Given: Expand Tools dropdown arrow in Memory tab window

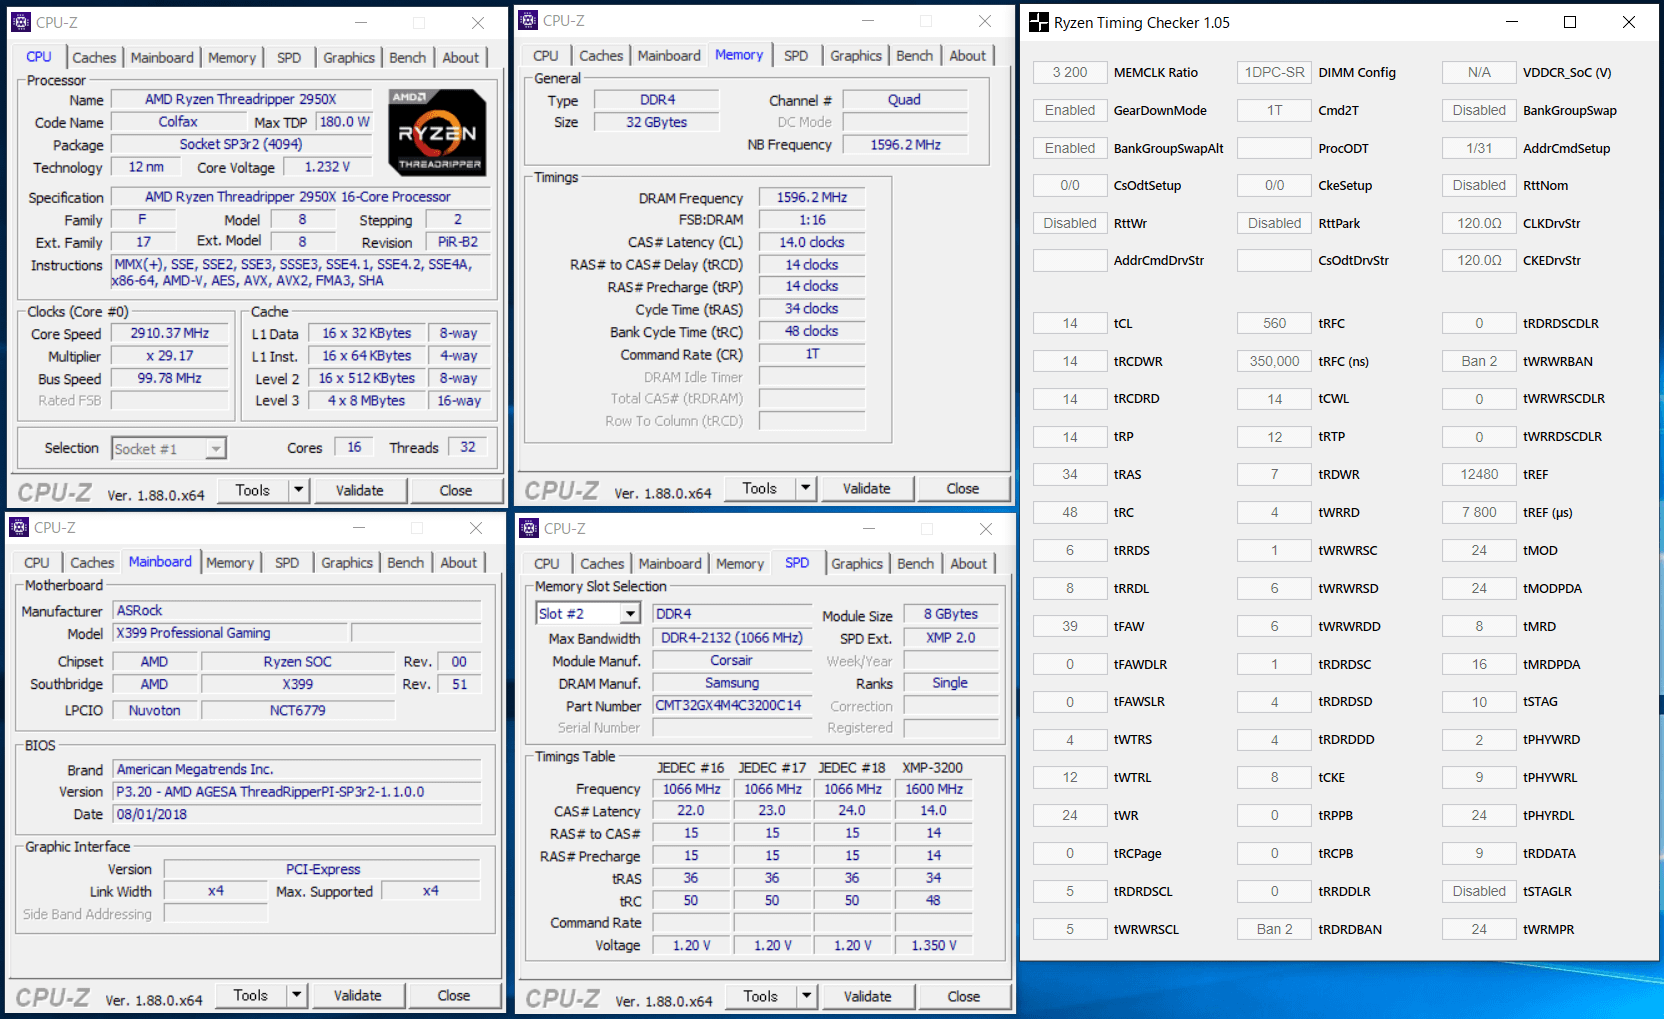Looking at the screenshot, I should [x=805, y=488].
